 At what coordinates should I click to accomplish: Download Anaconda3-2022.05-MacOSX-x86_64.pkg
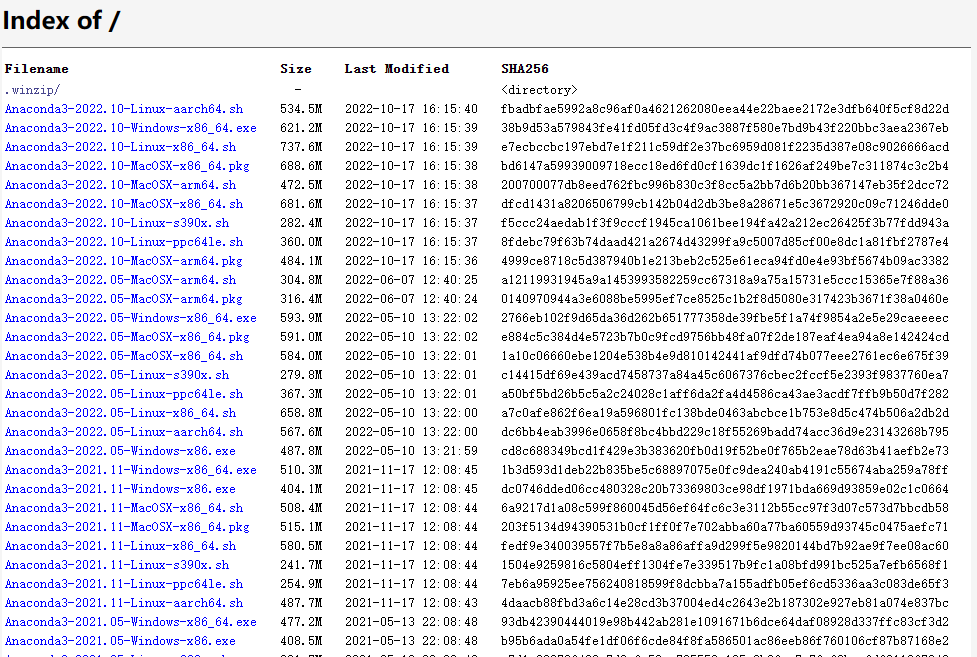pos(127,337)
